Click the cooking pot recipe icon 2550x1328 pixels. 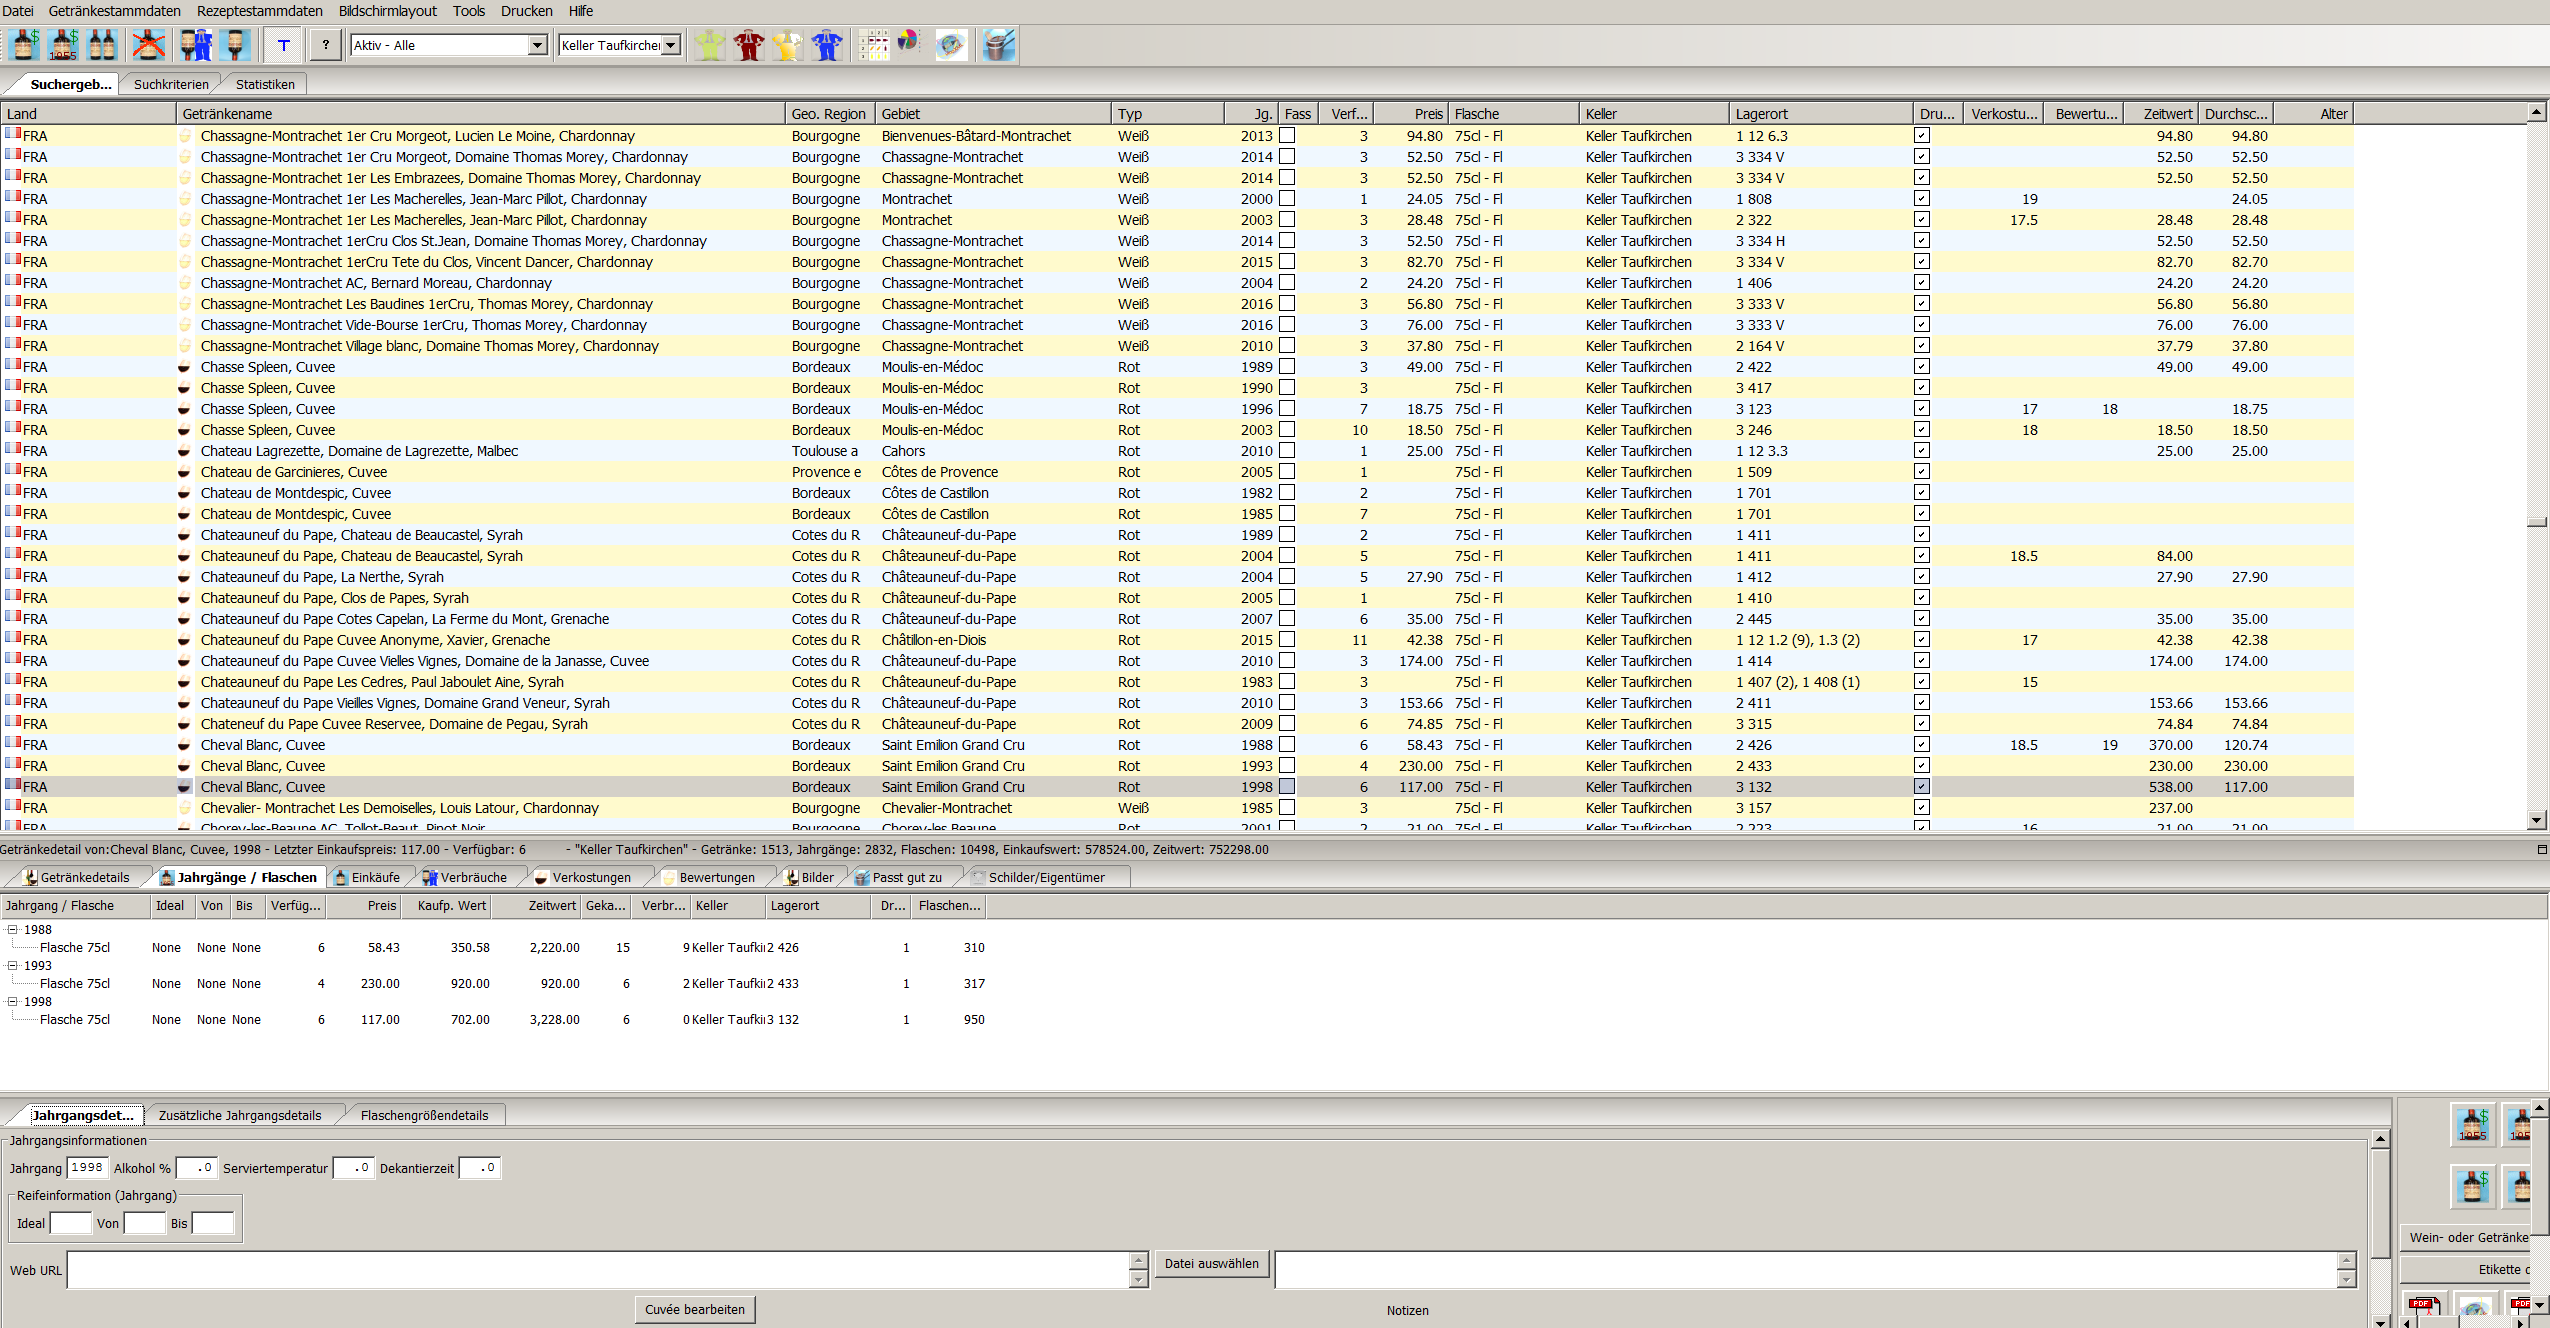(x=998, y=45)
